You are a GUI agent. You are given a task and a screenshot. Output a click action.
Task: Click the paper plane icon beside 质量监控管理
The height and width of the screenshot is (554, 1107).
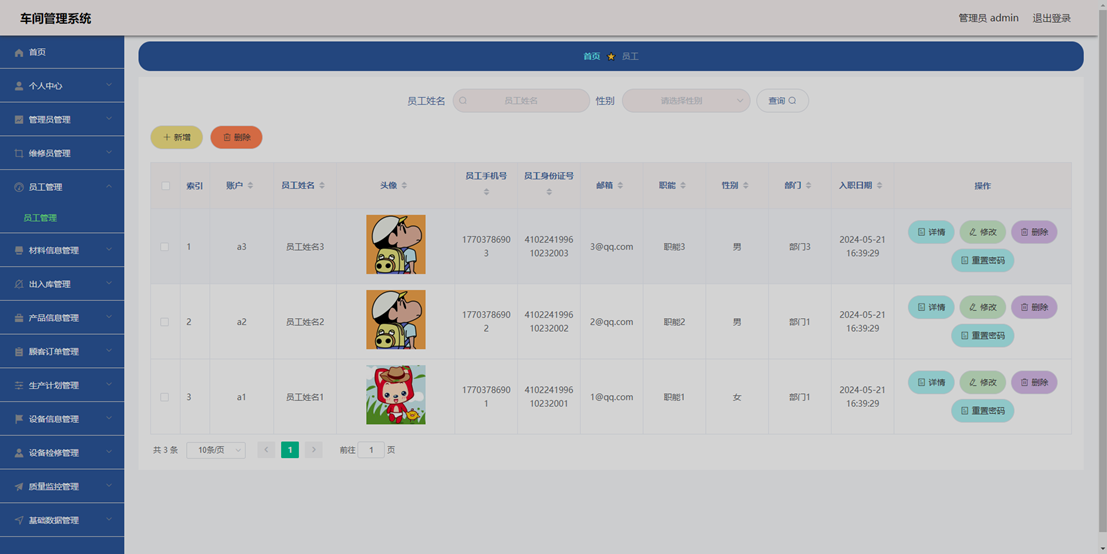click(19, 487)
